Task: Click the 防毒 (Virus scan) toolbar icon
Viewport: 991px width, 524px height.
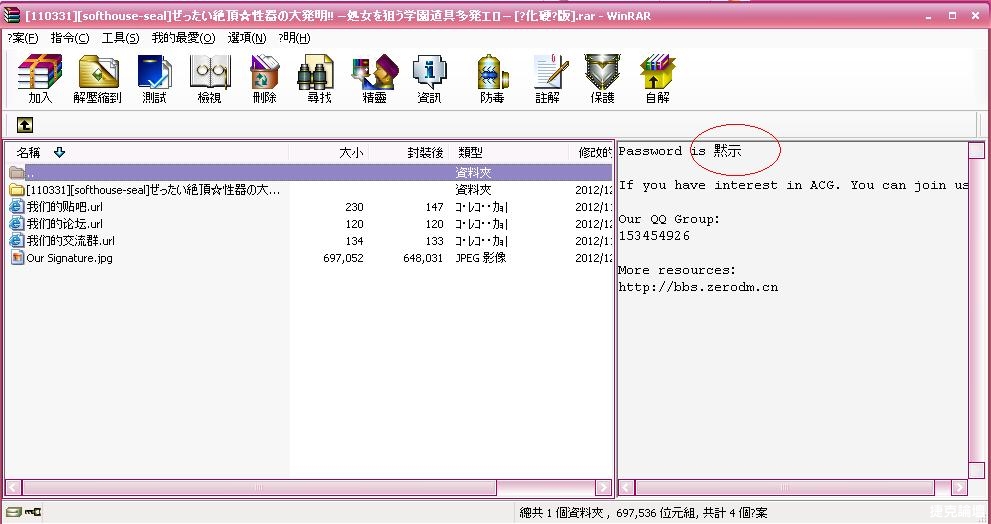Action: 492,78
